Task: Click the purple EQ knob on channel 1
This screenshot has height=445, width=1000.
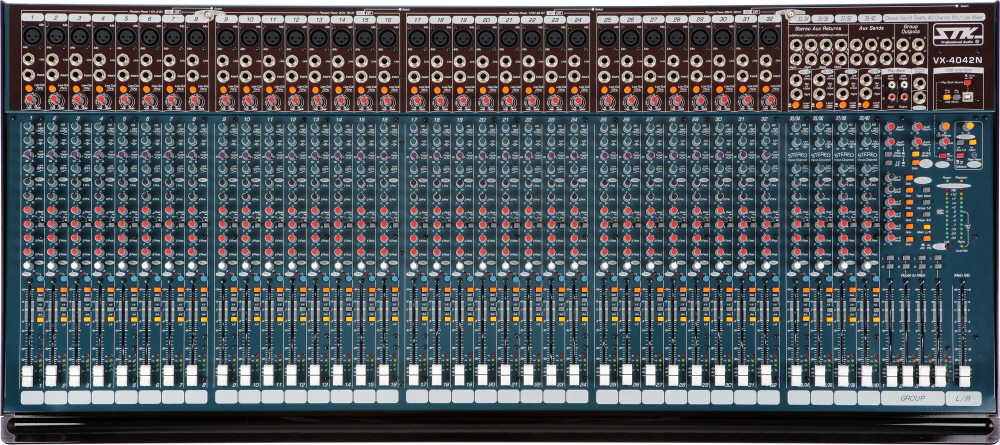Action: 29,155
